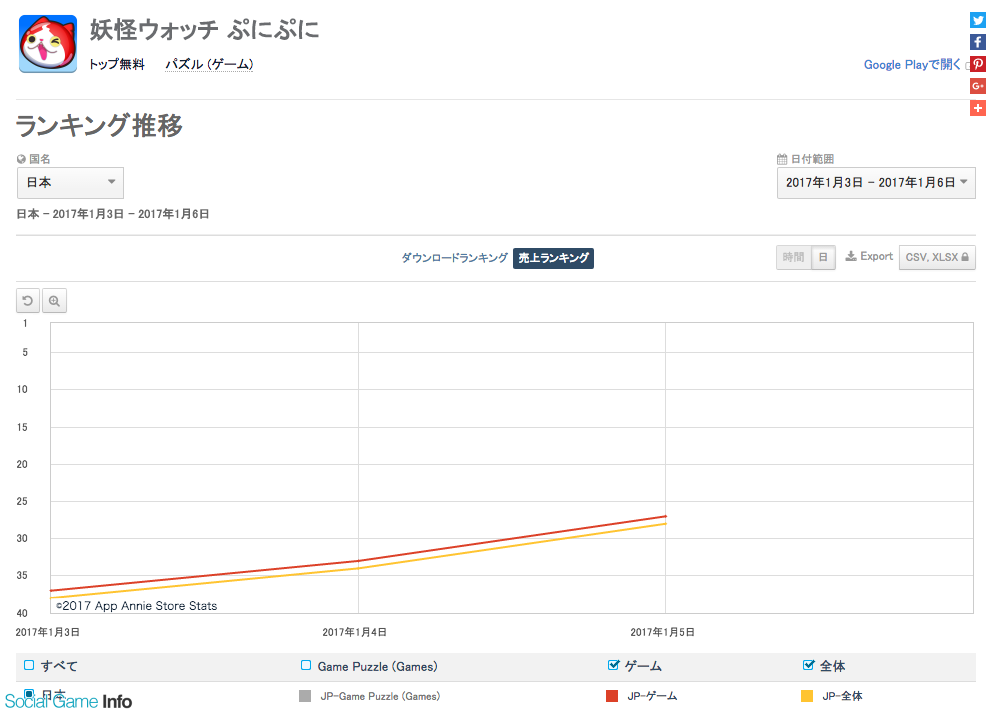Switch to ダウンロードランキング tab
Image resolution: width=991 pixels, height=714 pixels.
coord(454,258)
